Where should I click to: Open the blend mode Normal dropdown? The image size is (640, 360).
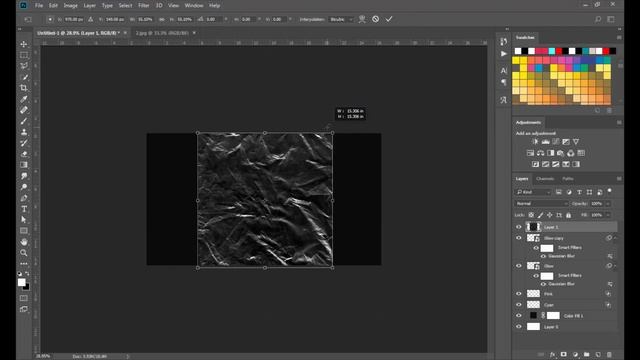[x=541, y=203]
